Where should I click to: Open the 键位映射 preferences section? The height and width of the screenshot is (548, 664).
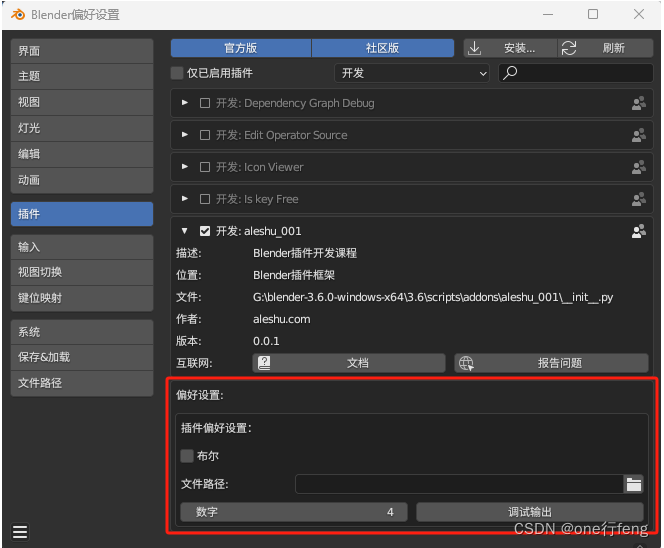pyautogui.click(x=82, y=299)
